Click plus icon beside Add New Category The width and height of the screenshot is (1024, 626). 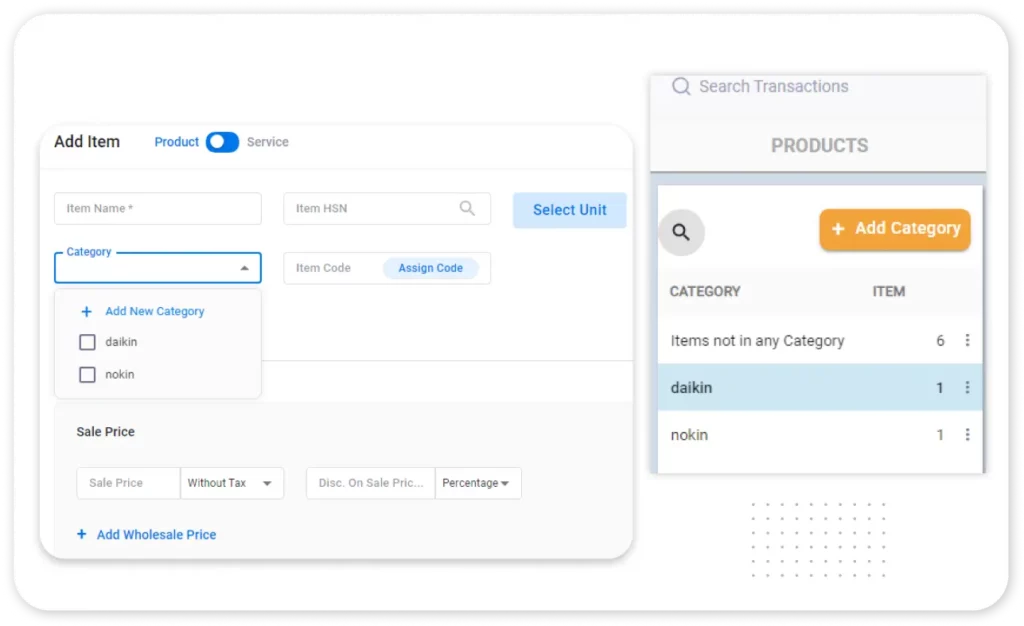point(87,312)
